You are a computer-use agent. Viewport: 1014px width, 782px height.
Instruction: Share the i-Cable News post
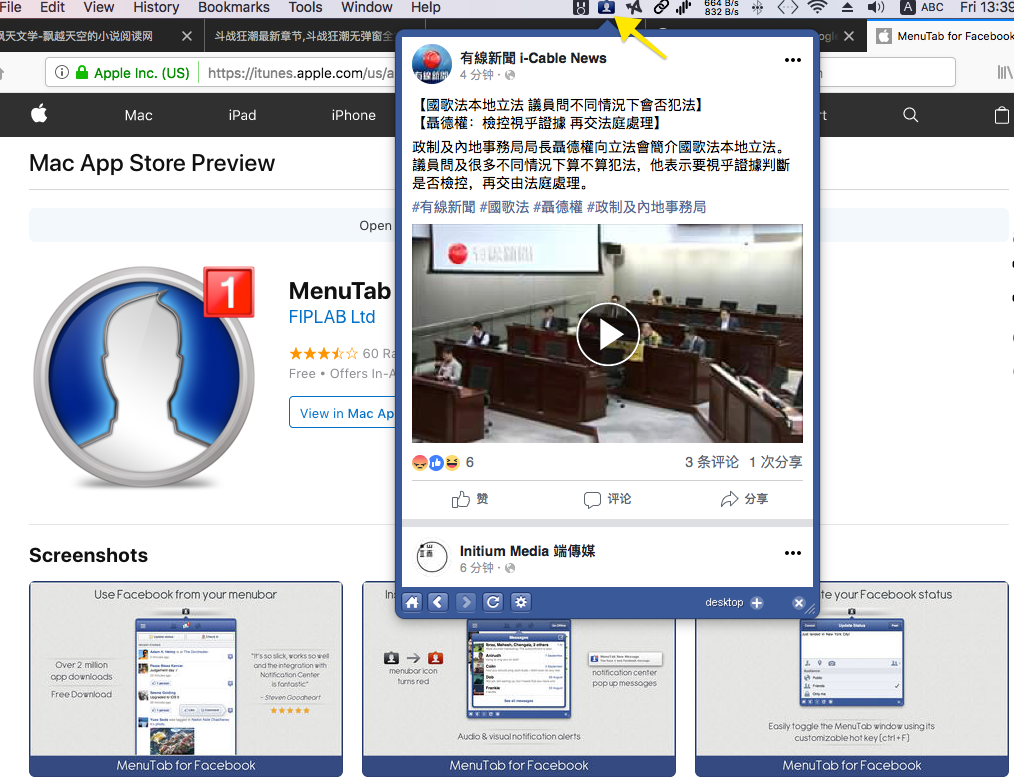(x=744, y=499)
